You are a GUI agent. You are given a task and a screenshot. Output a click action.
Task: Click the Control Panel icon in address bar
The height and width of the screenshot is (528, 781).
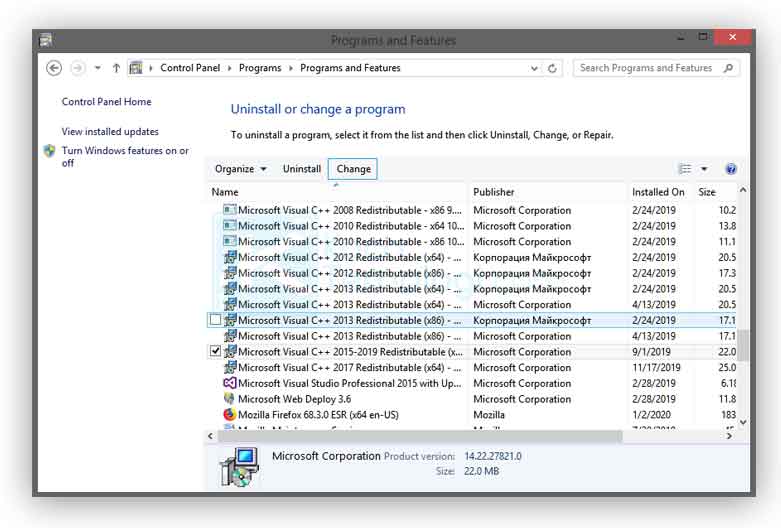pos(135,68)
